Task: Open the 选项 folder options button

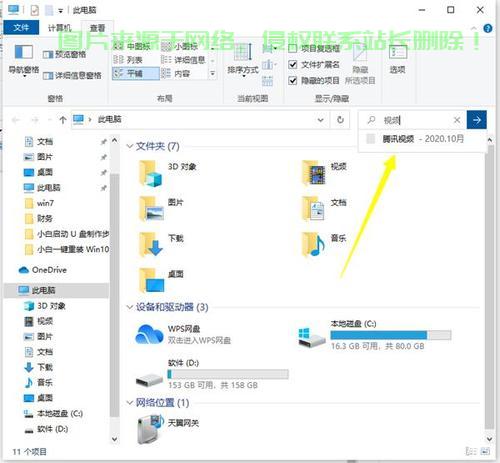Action: pos(398,59)
